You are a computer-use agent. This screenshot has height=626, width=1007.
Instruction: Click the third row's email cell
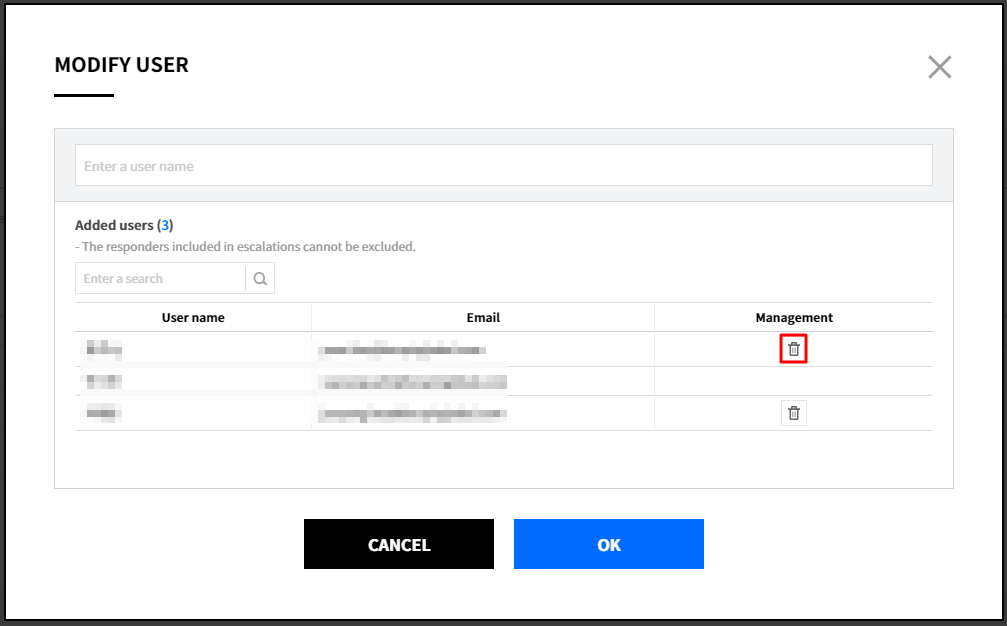coord(412,413)
